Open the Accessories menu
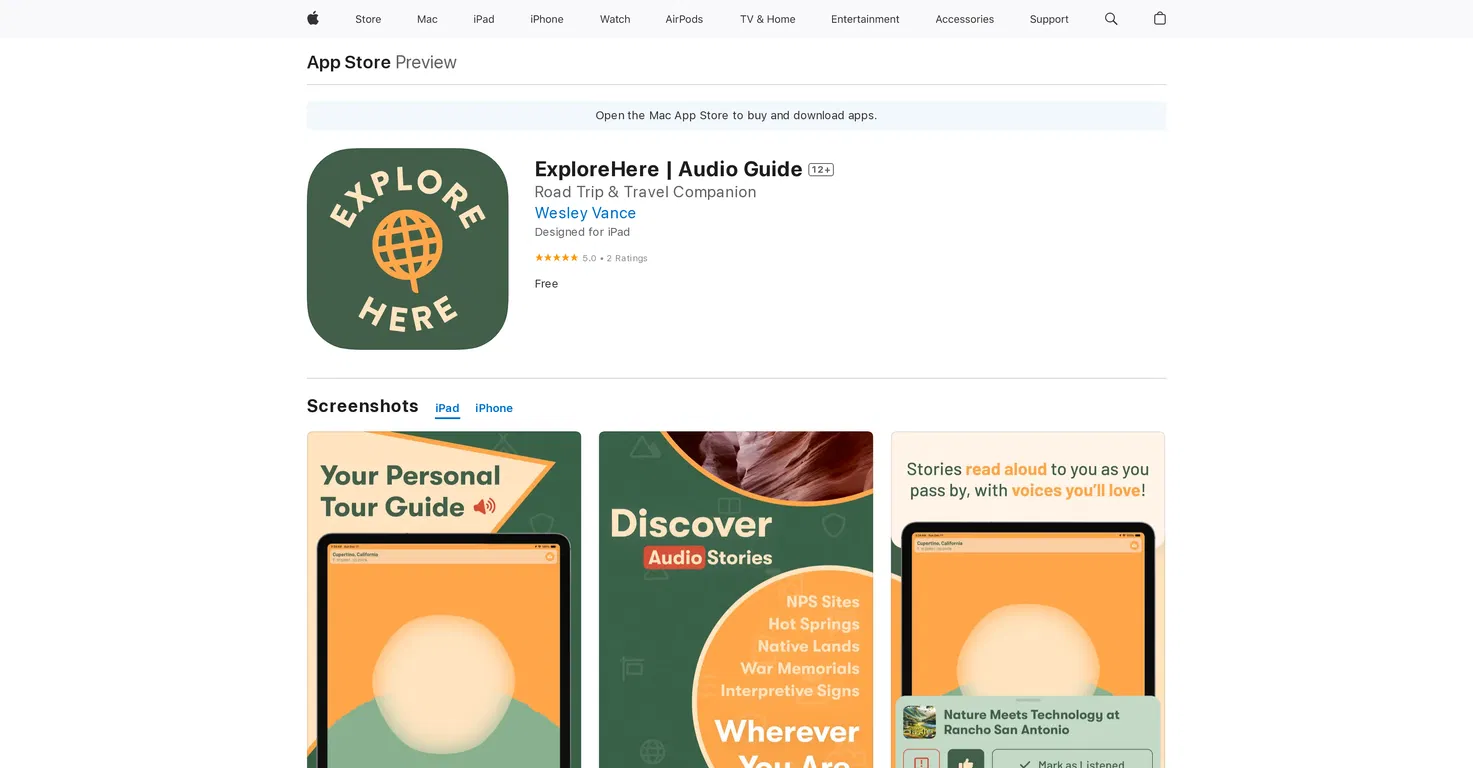 pos(965,19)
